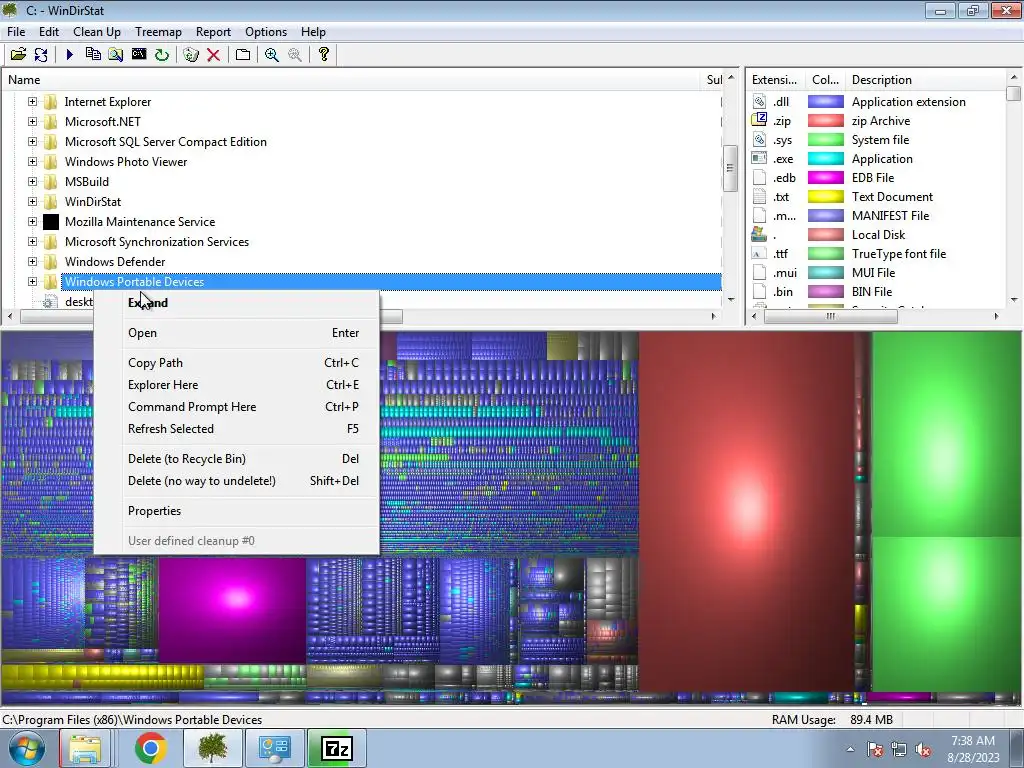Choose Open in the context menu
Image resolution: width=1024 pixels, height=768 pixels.
click(236, 333)
